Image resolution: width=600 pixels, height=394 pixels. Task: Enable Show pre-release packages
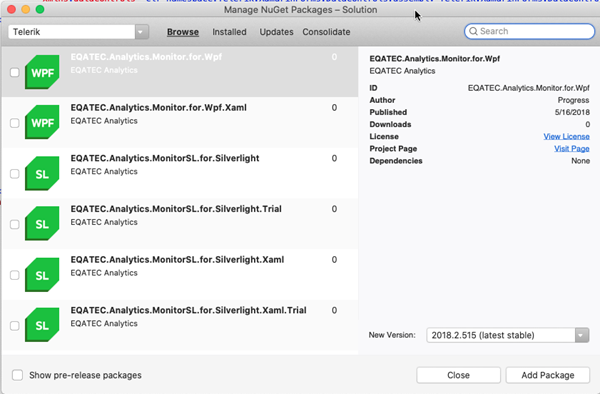17,375
